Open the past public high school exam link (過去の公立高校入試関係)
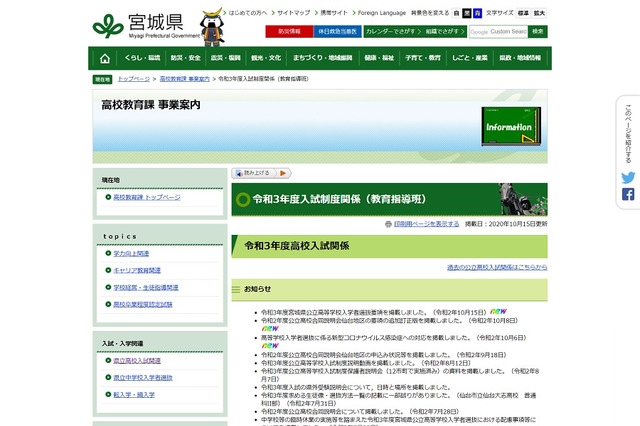The height and width of the screenshot is (426, 640). point(497,268)
